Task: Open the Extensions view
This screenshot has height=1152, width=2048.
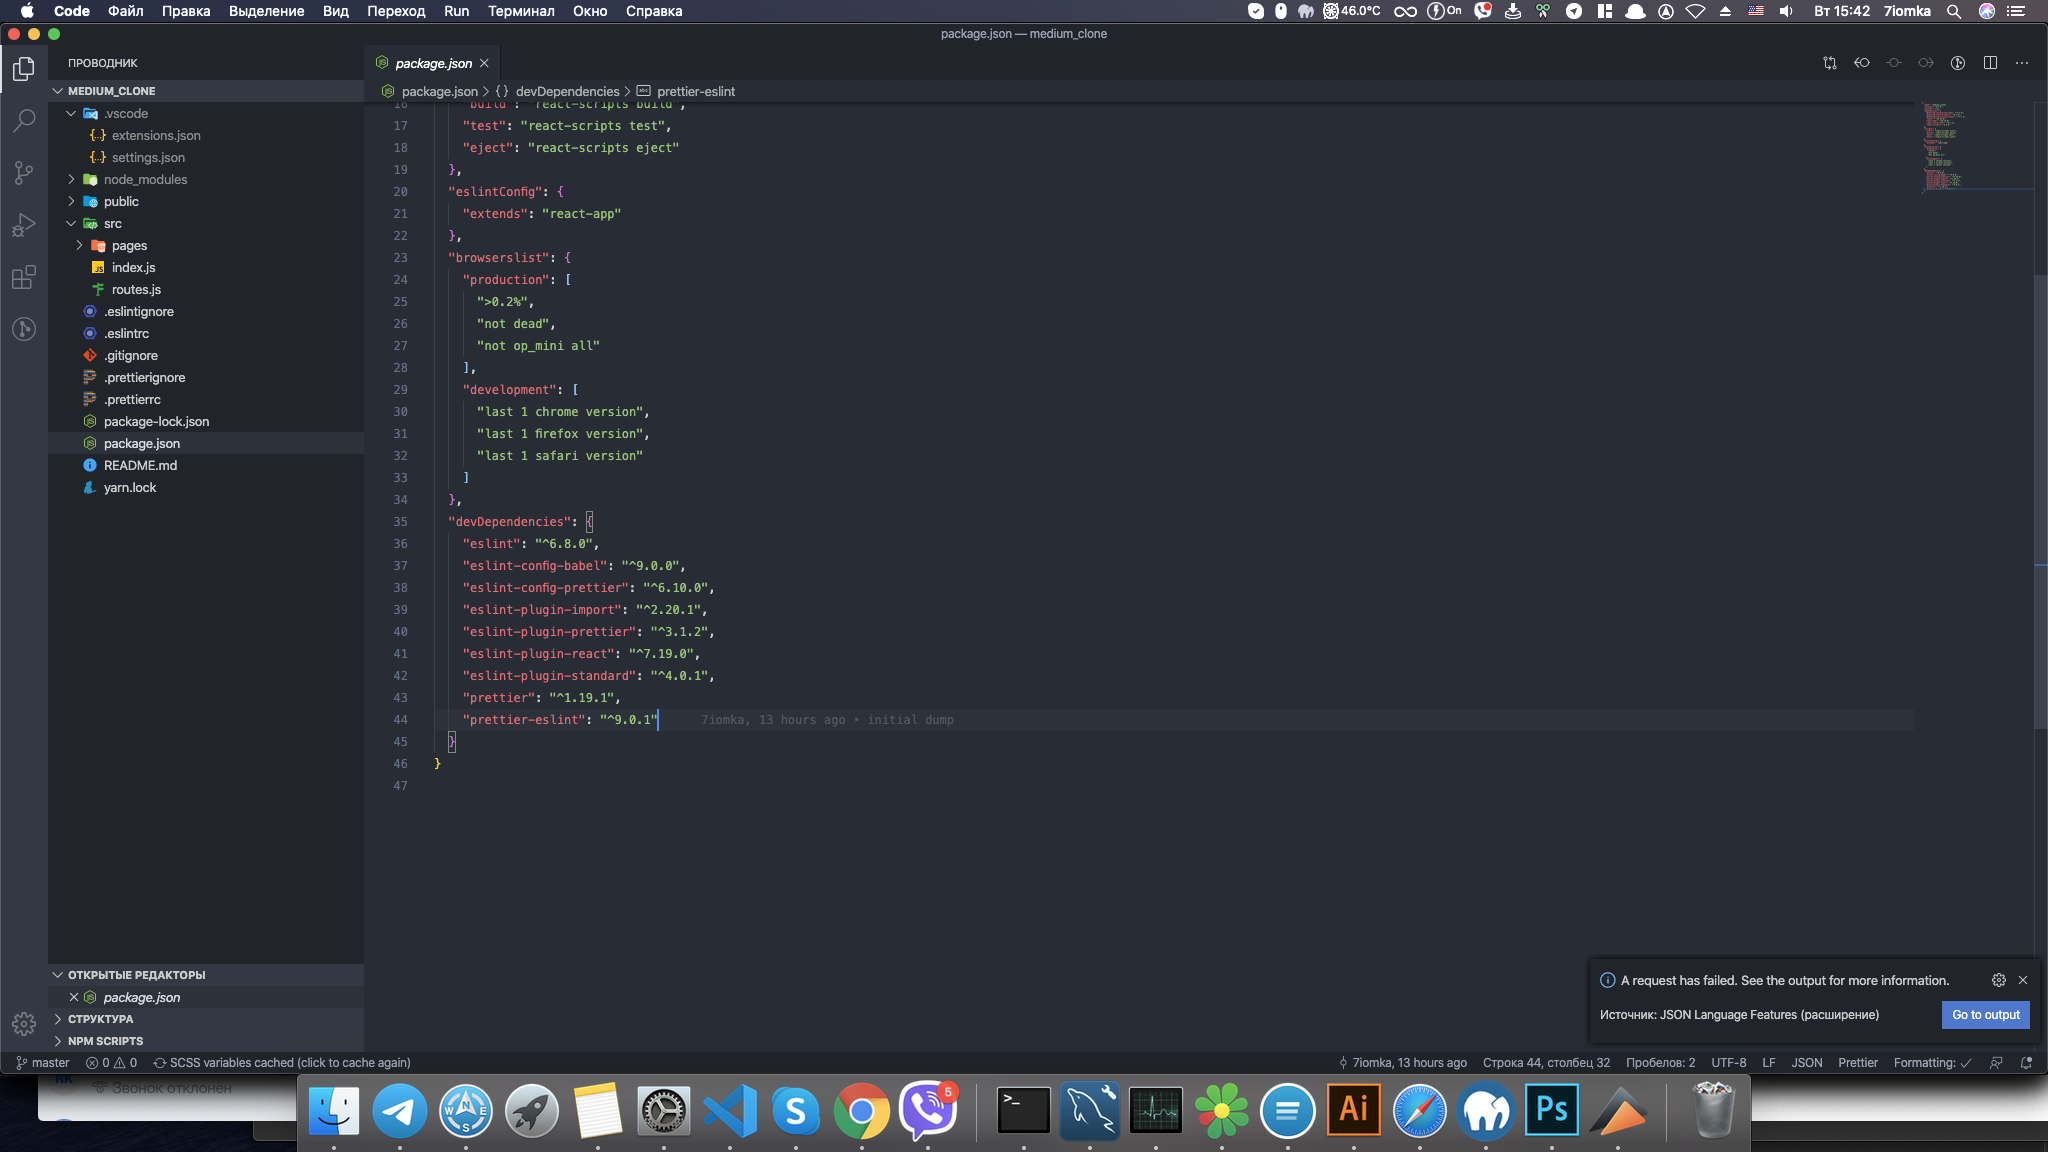Action: (x=23, y=277)
